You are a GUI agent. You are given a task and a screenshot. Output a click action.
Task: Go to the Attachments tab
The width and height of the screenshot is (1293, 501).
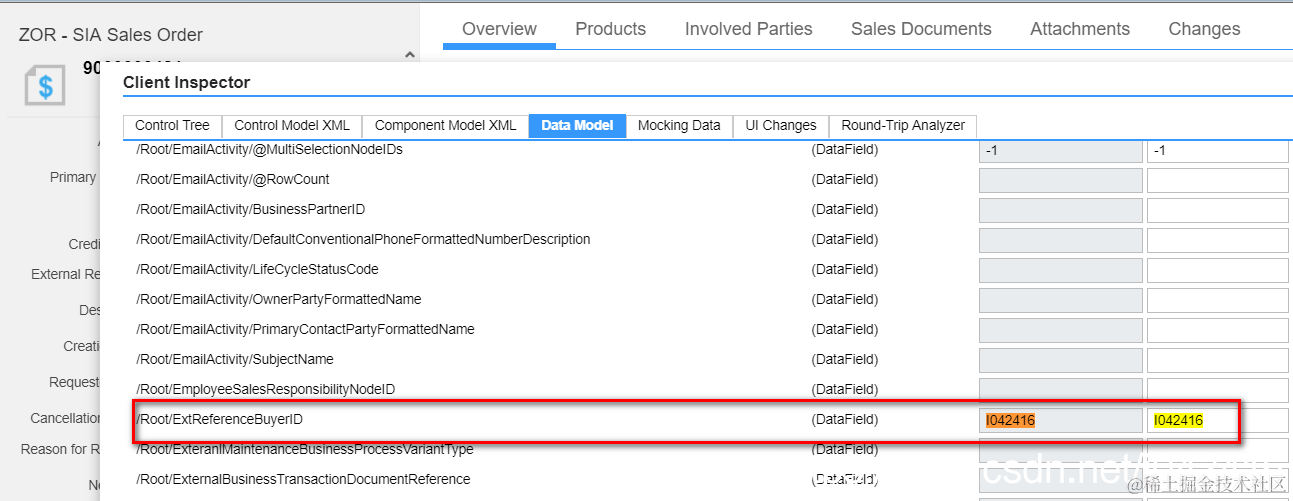coord(1080,29)
